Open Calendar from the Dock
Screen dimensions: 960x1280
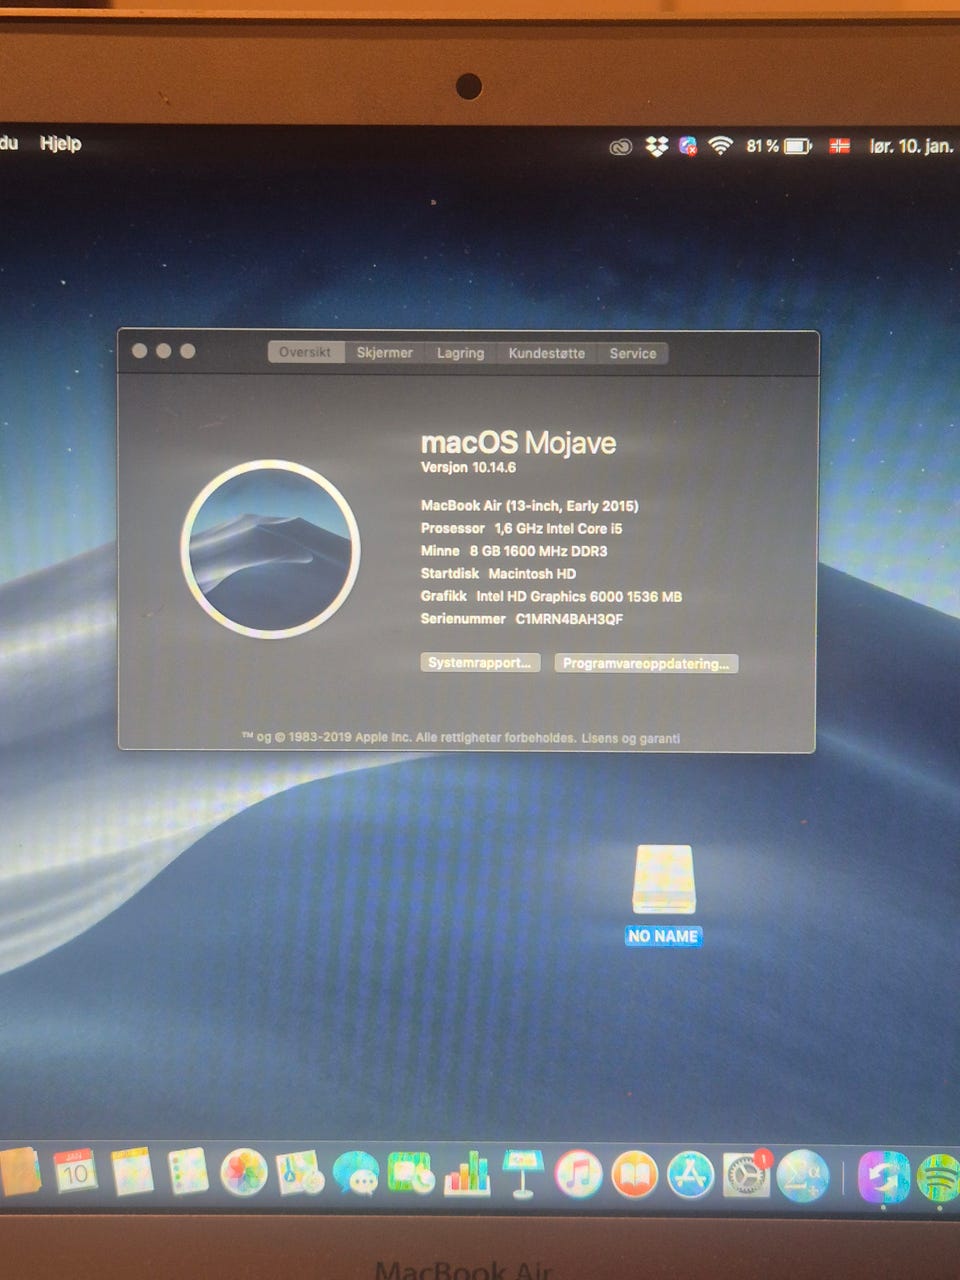point(76,1171)
